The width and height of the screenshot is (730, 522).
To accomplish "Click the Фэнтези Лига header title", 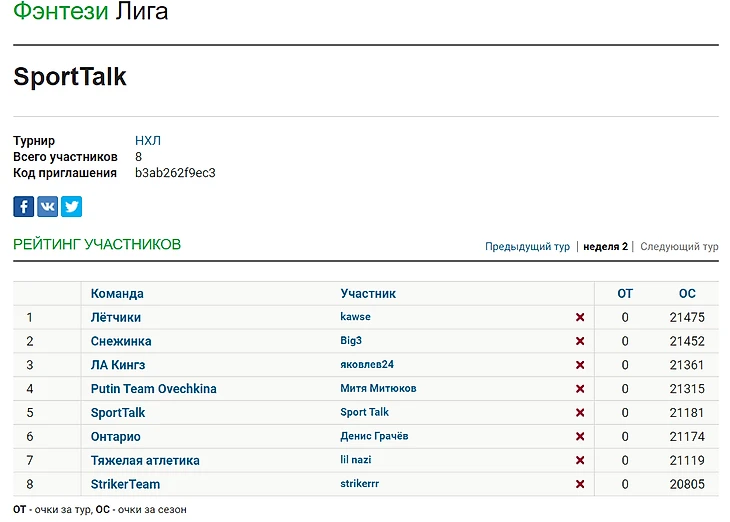I will 91,12.
